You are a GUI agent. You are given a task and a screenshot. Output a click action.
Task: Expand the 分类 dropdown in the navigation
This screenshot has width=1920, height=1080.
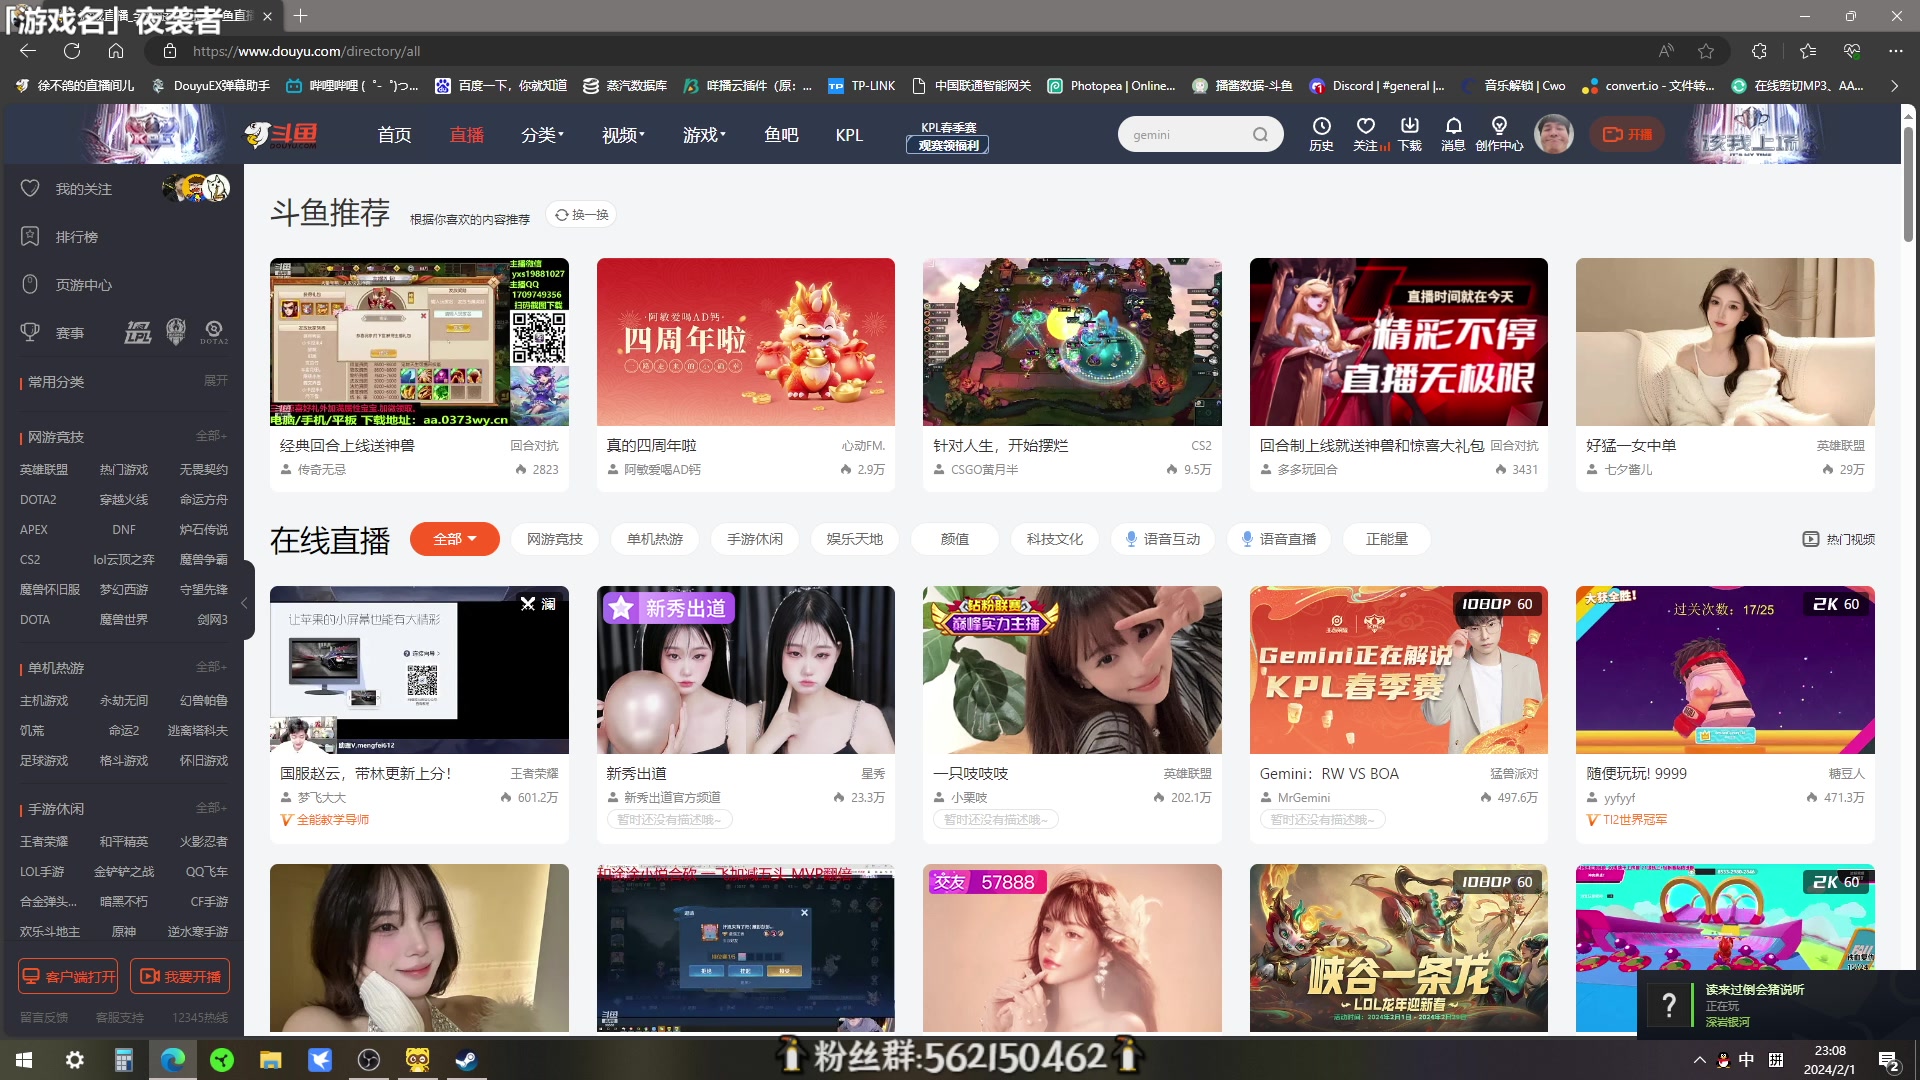542,135
